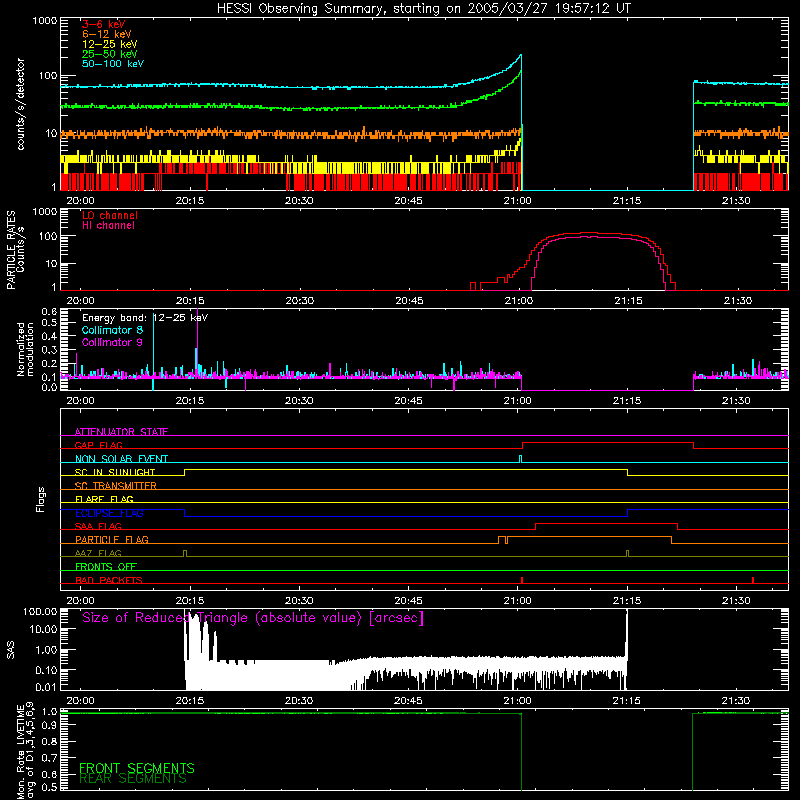Viewport: 800px width, 800px height.
Task: Click the counts/s/detector axis label
Action: pyautogui.click(x=20, y=104)
